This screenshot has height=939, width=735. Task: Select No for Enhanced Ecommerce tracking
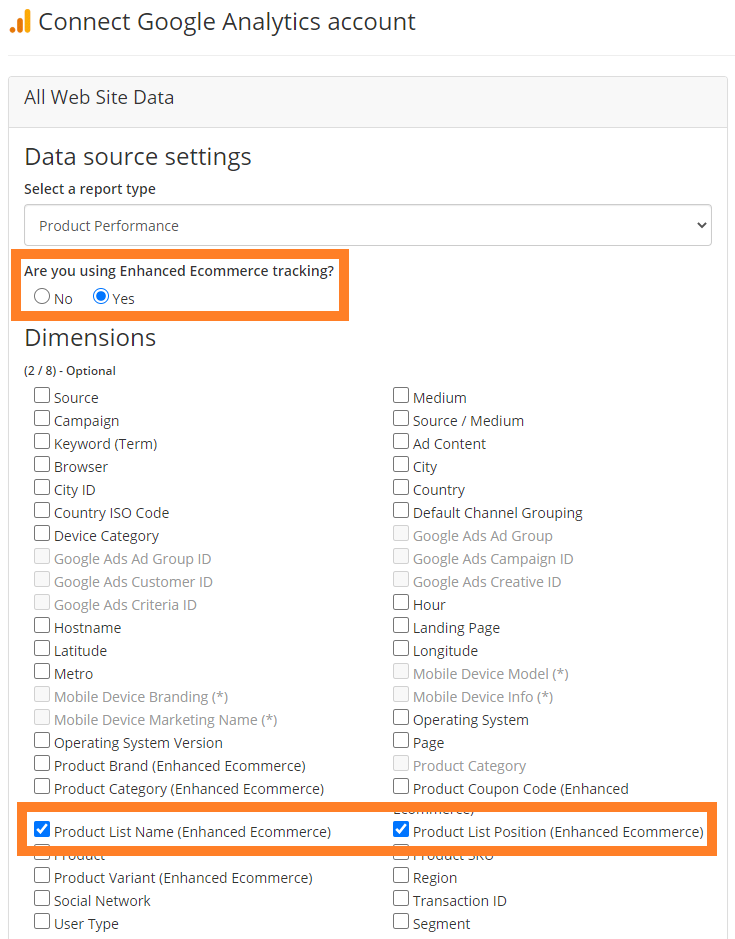click(x=42, y=296)
